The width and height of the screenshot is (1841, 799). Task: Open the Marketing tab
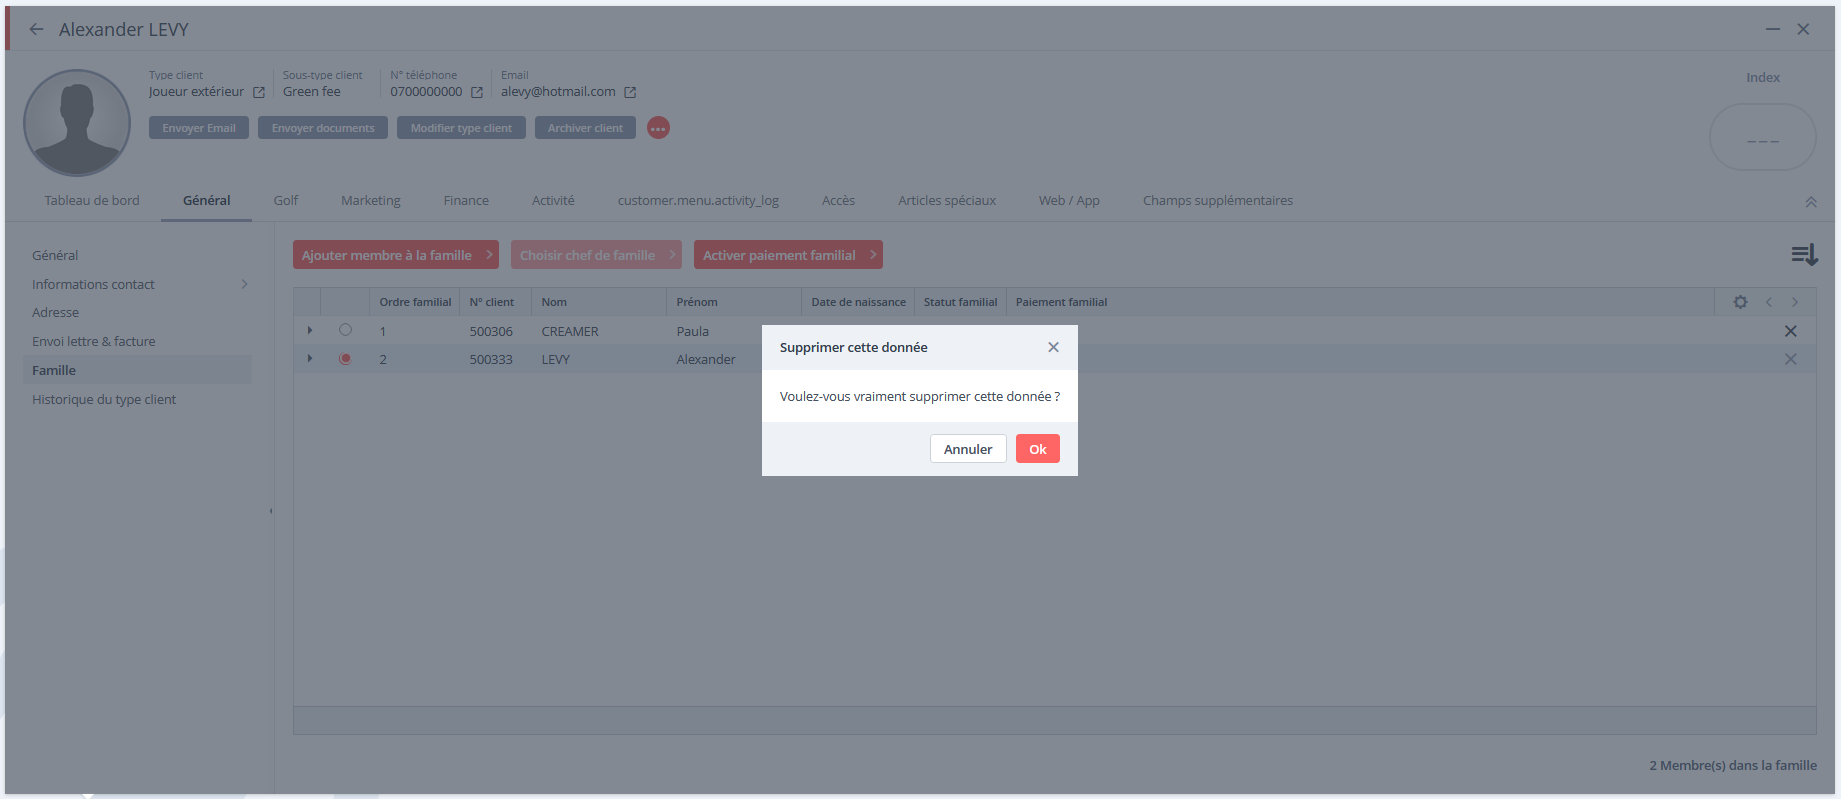pos(371,200)
